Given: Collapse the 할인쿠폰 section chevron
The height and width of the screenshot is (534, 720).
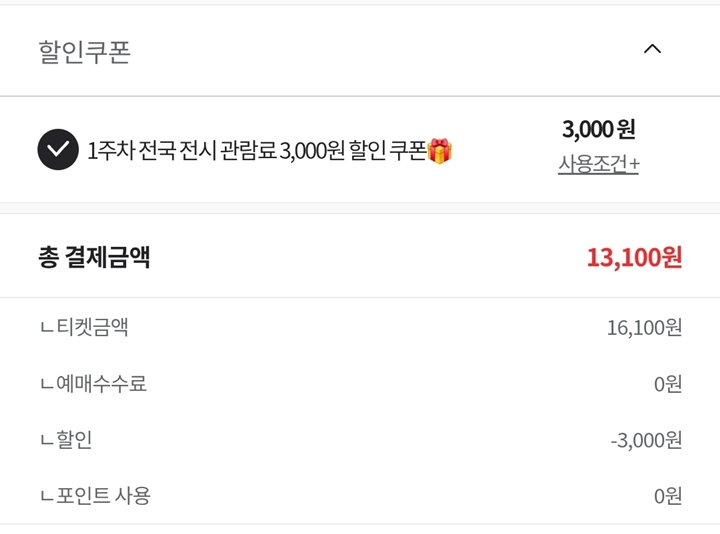Looking at the screenshot, I should (x=652, y=49).
